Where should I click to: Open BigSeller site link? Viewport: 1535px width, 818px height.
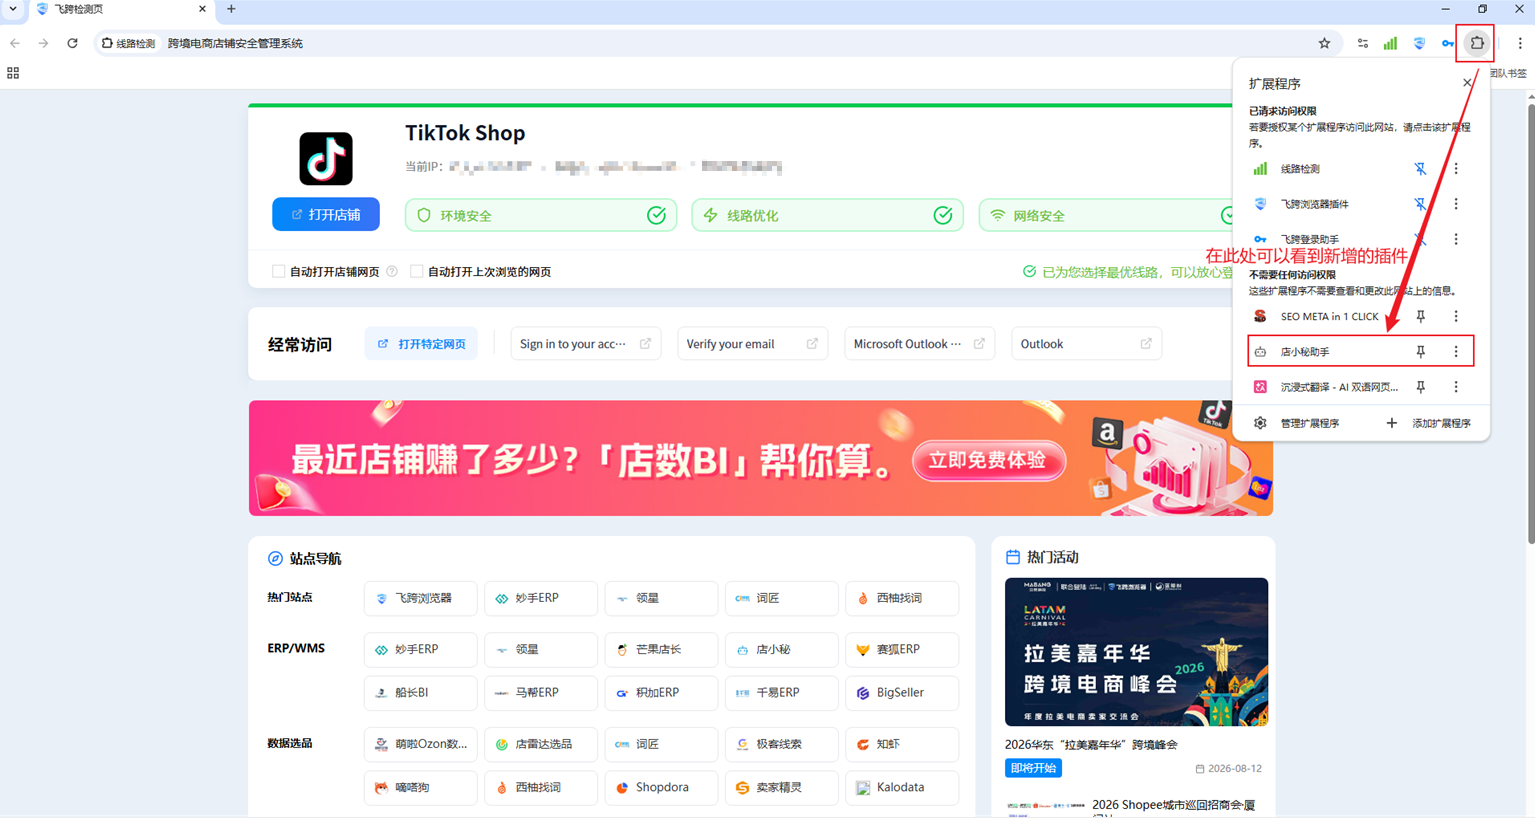point(902,692)
